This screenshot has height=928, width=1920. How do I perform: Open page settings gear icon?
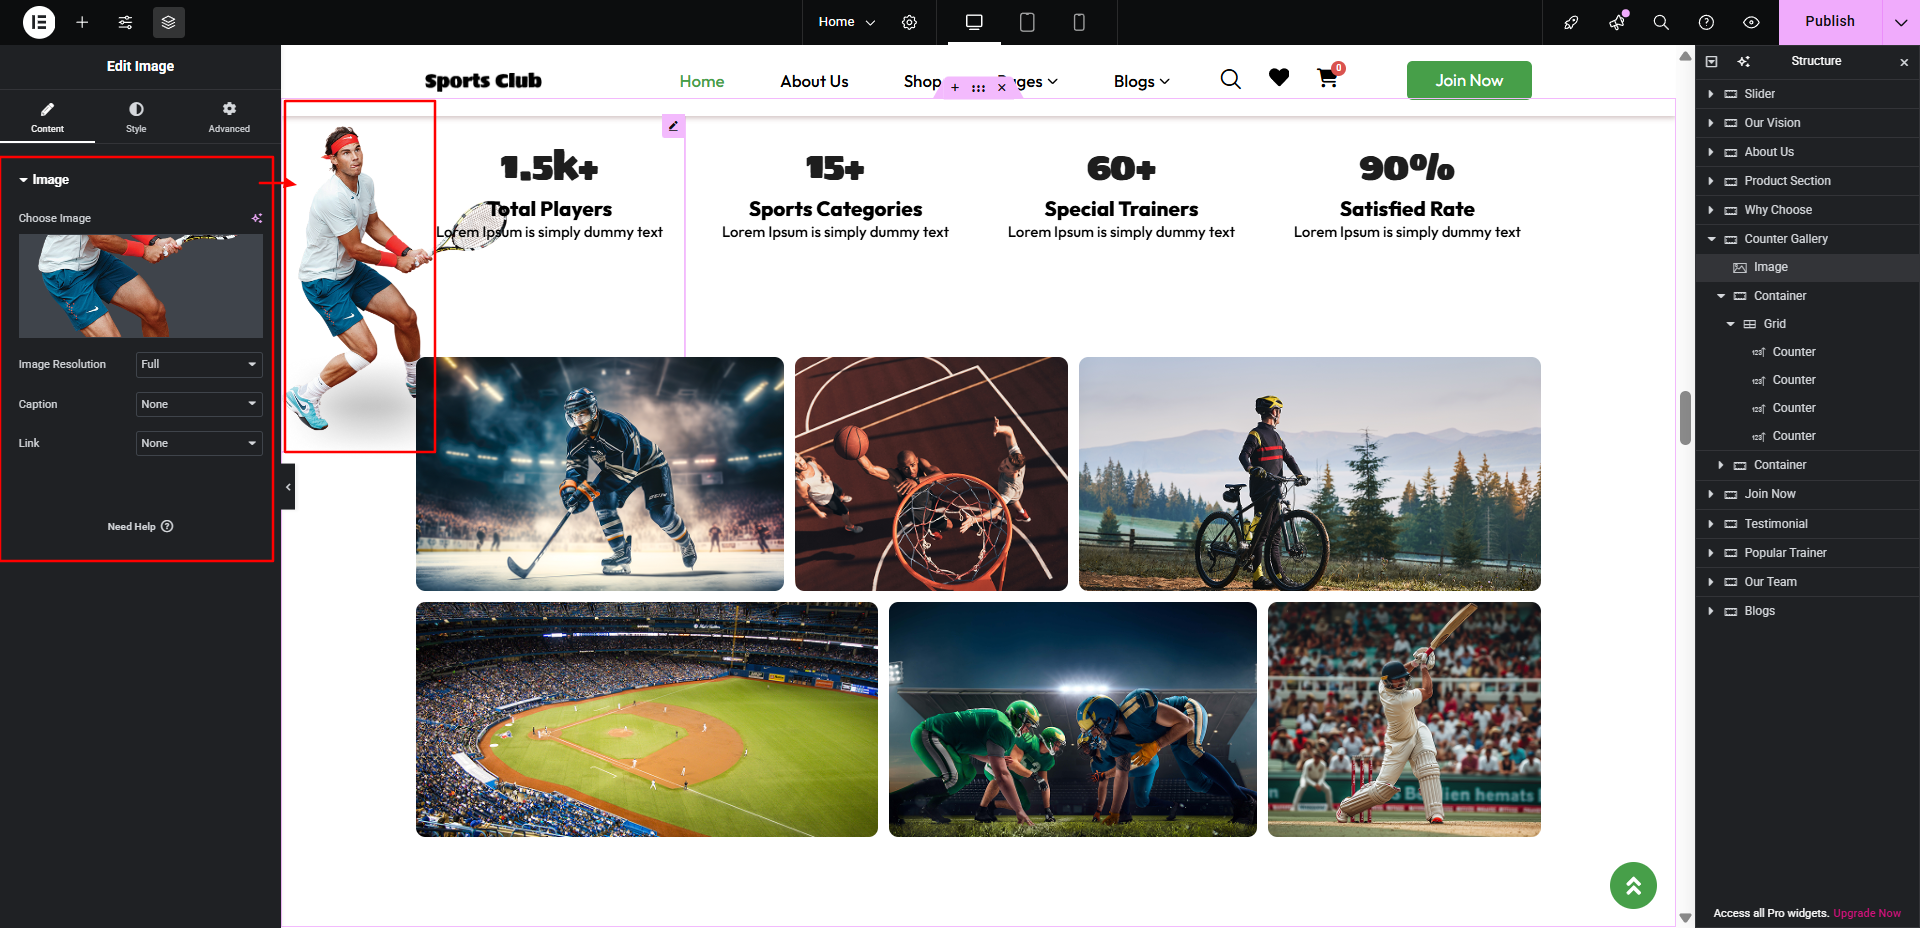(x=909, y=22)
